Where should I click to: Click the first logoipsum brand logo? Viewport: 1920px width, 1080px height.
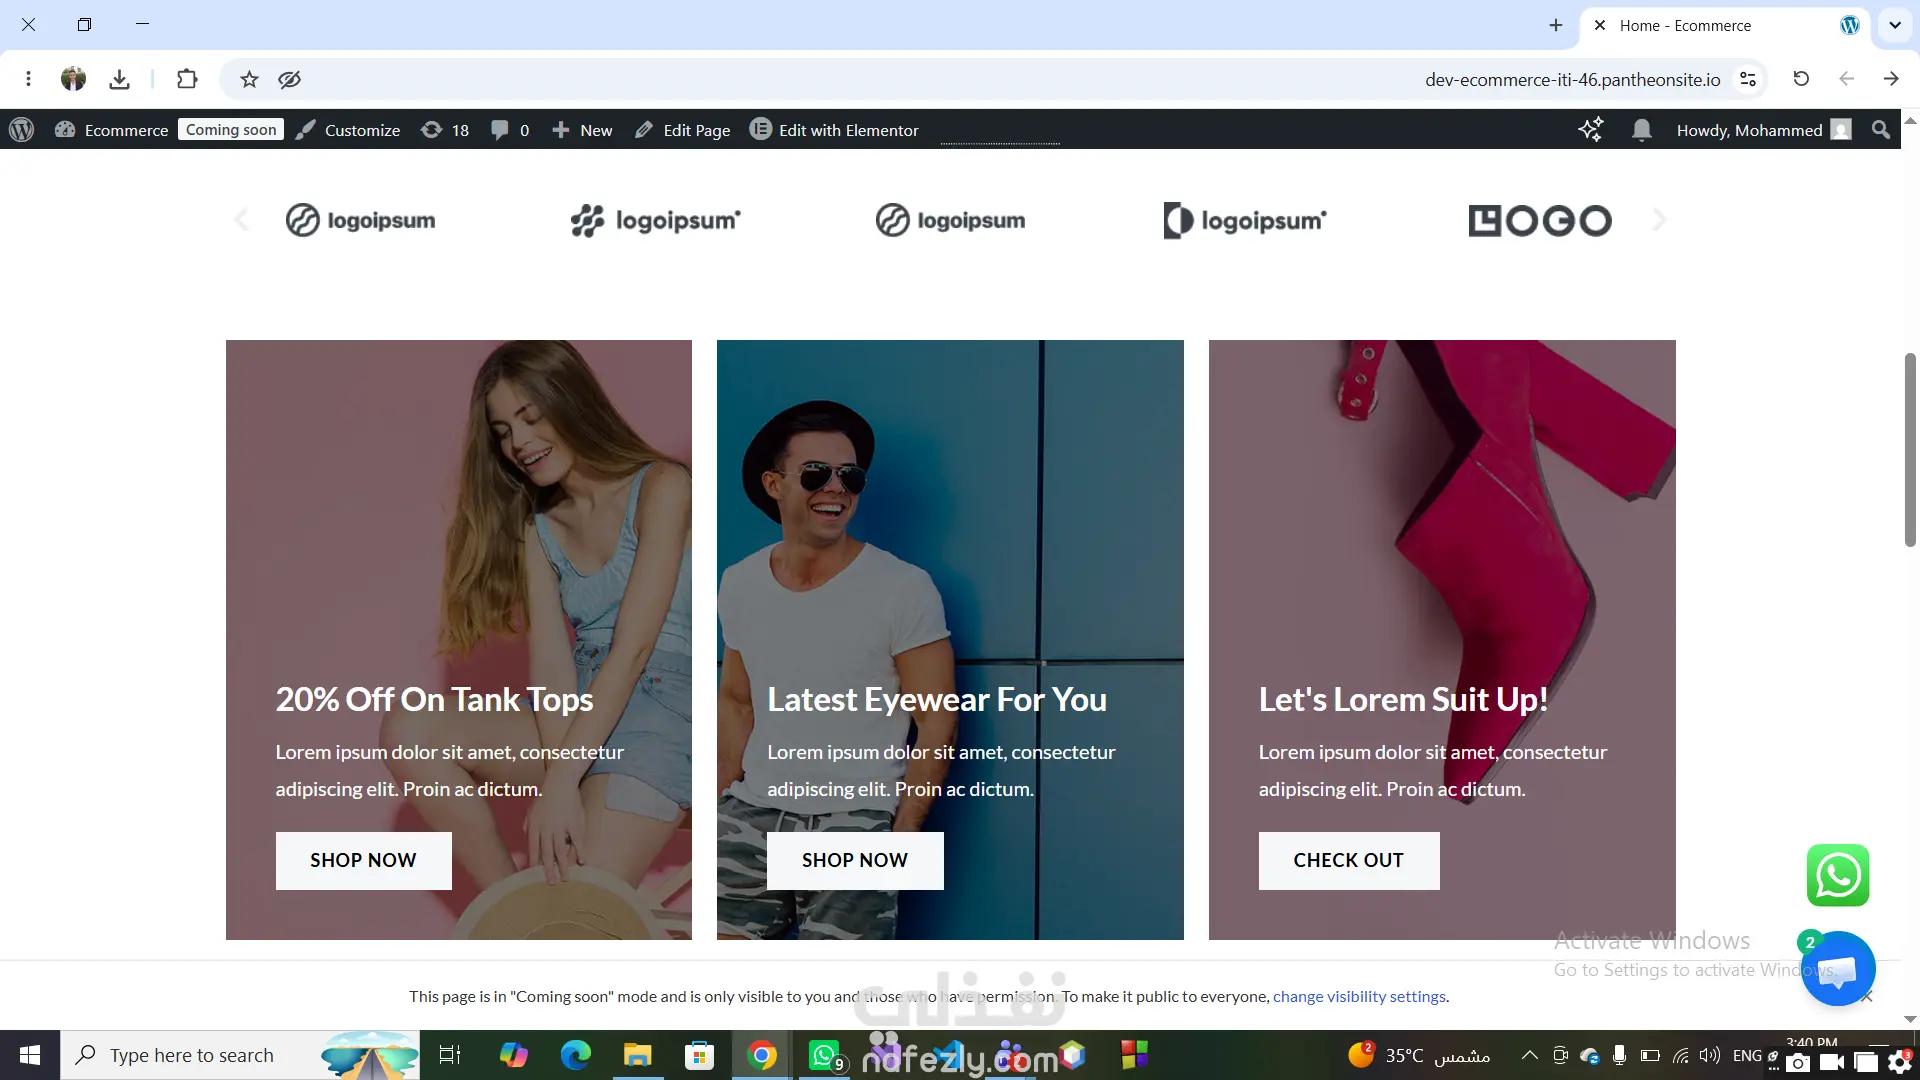click(x=360, y=220)
